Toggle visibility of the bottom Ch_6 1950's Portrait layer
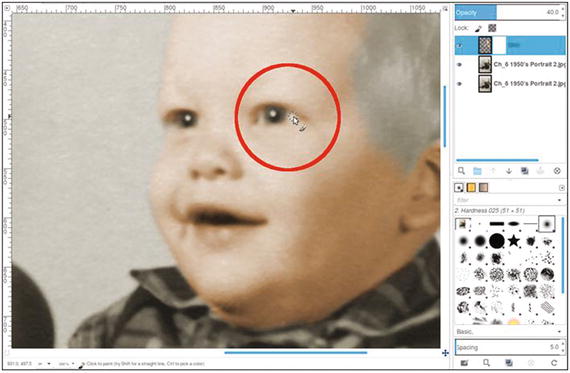The width and height of the screenshot is (570, 373). point(459,84)
